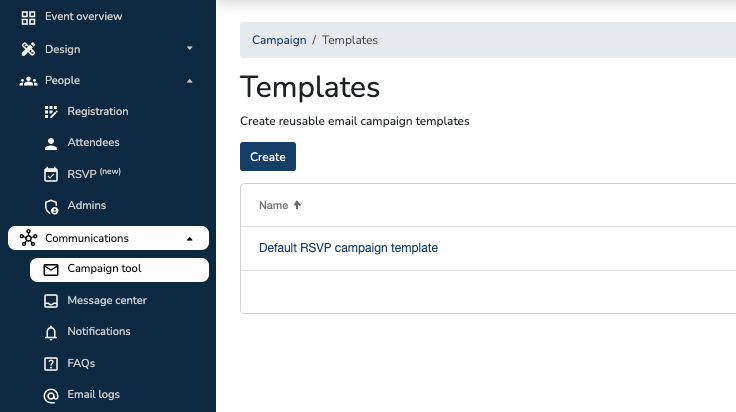Click the Design tools icon

coord(28,49)
